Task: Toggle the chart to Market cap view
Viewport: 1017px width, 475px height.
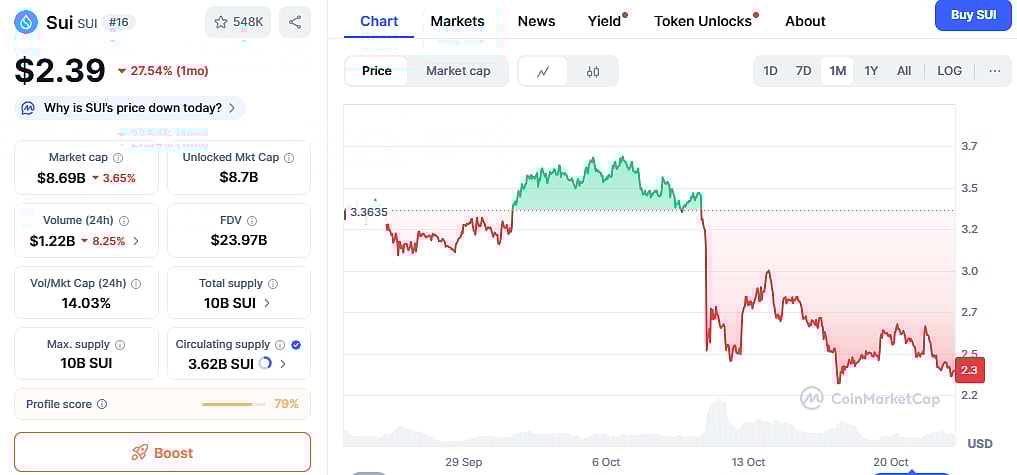Action: (x=458, y=71)
